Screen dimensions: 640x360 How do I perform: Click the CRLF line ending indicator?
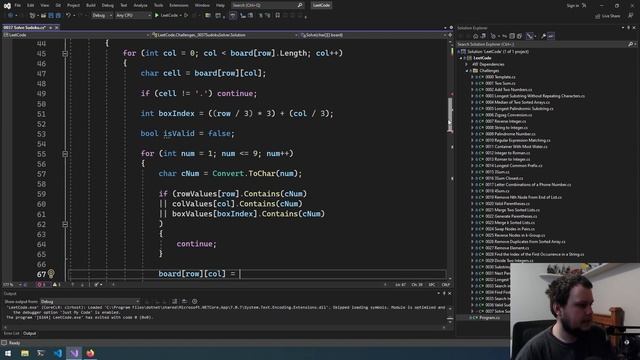[x=445, y=284]
